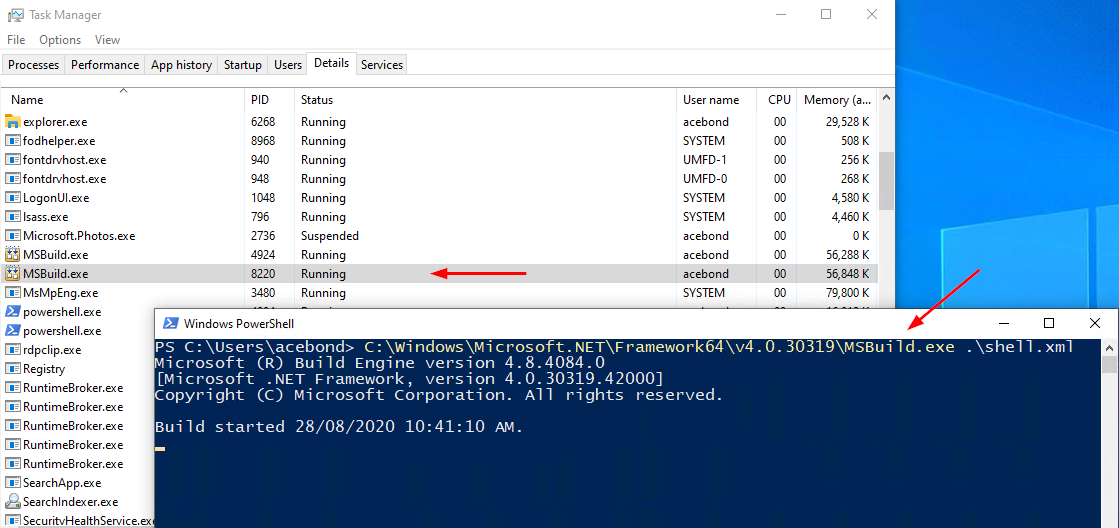Click the MsMpEng.exe process icon
This screenshot has height=528, width=1119.
point(12,293)
